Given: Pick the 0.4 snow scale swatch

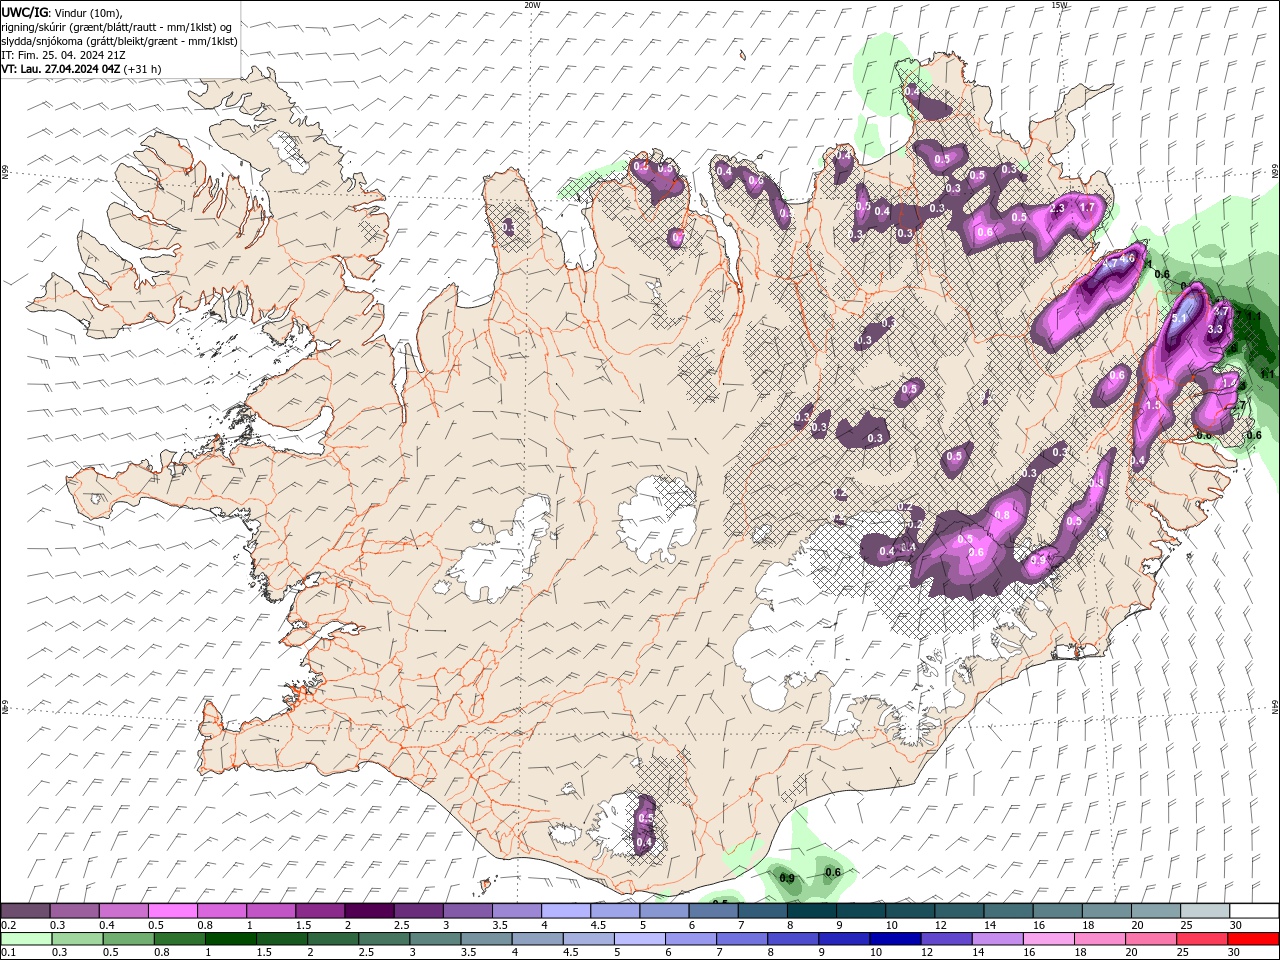Looking at the screenshot, I should tap(123, 911).
